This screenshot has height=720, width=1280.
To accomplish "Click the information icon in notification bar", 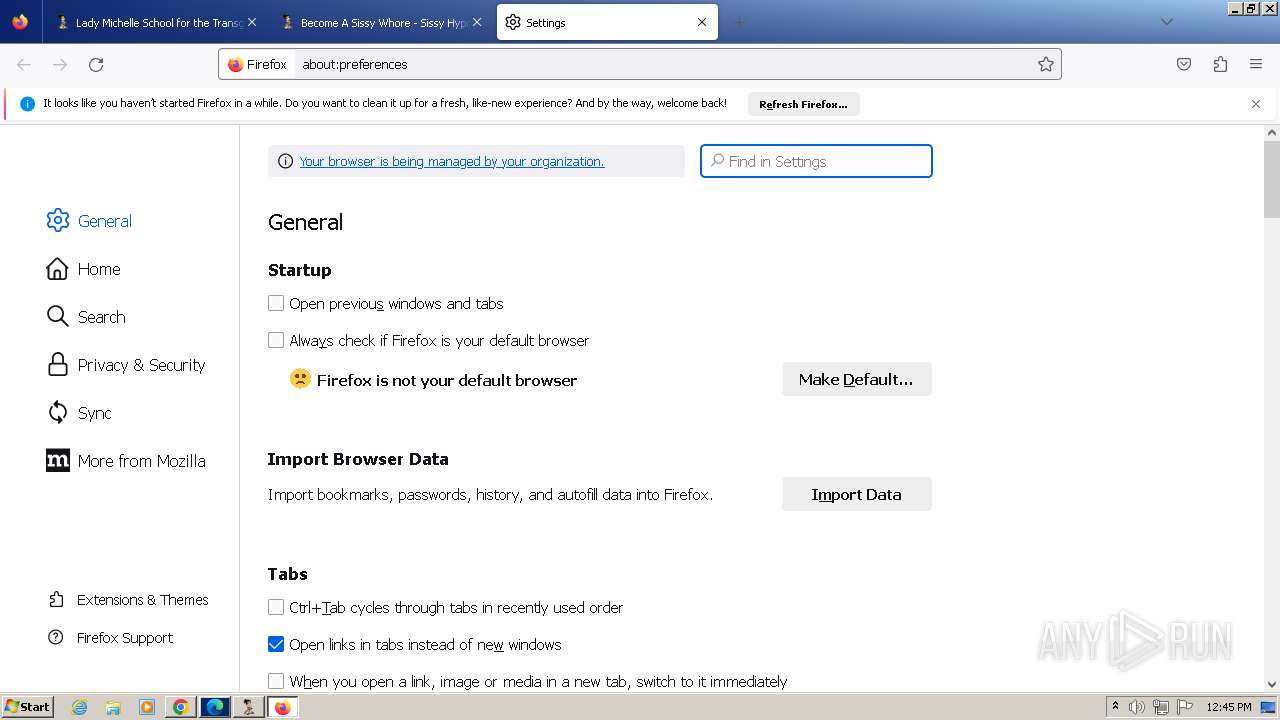I will (27, 104).
